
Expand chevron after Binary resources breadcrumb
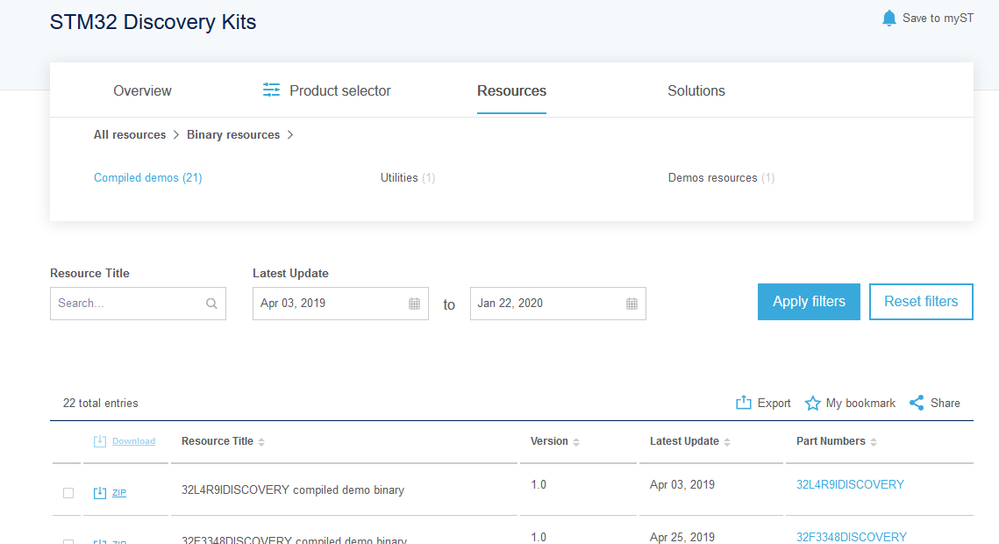pyautogui.click(x=290, y=134)
